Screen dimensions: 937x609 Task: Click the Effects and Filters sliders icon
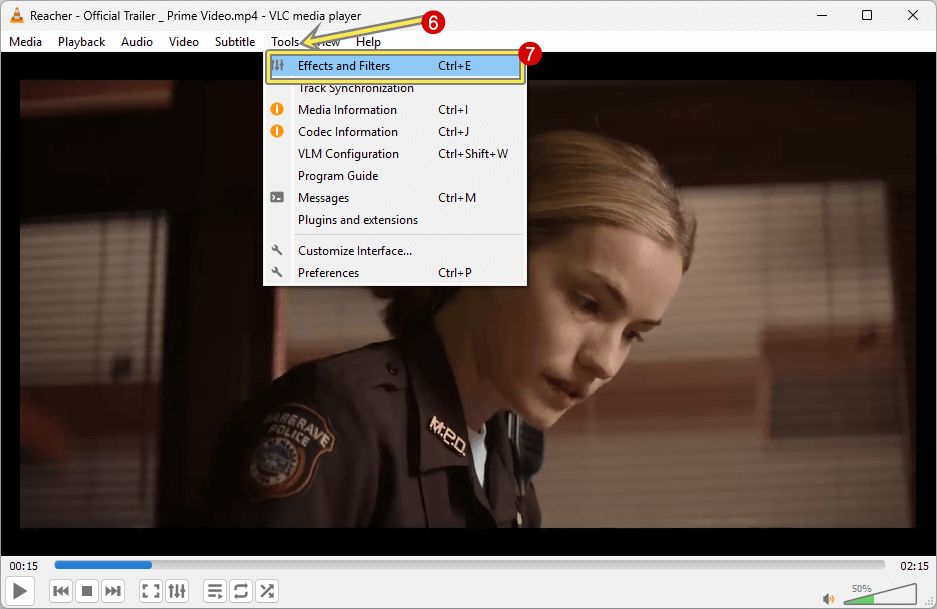coord(278,66)
